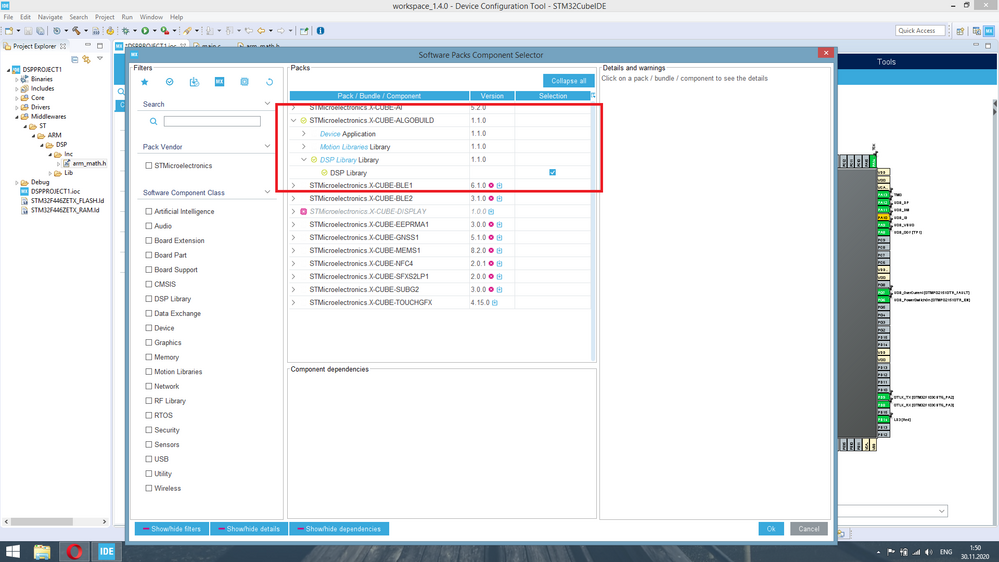Reset all filters with circular arrow icon

tap(270, 82)
